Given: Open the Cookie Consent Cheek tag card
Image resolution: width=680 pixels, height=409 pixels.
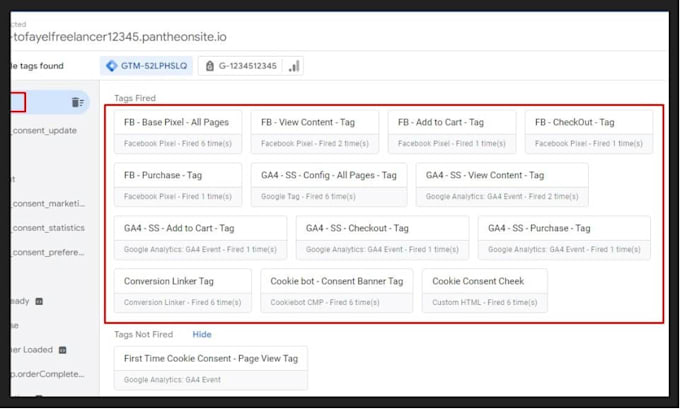Looking at the screenshot, I should [484, 291].
